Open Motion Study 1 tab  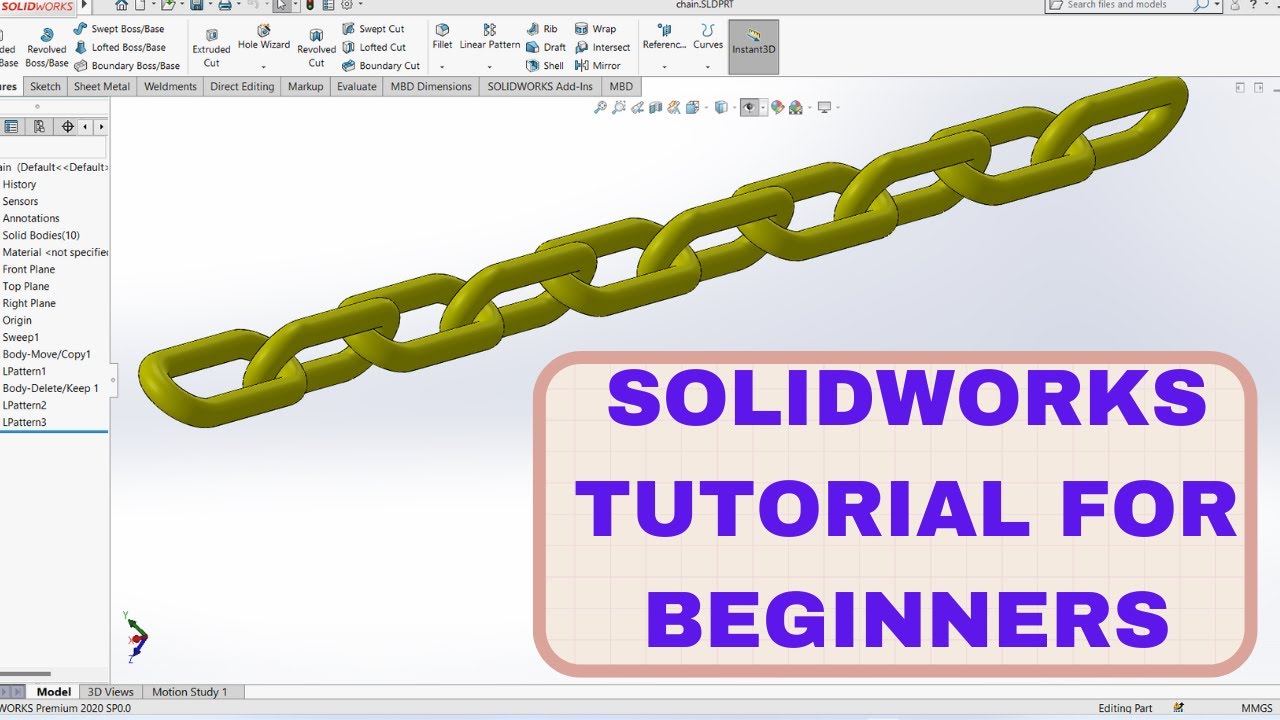coord(190,692)
